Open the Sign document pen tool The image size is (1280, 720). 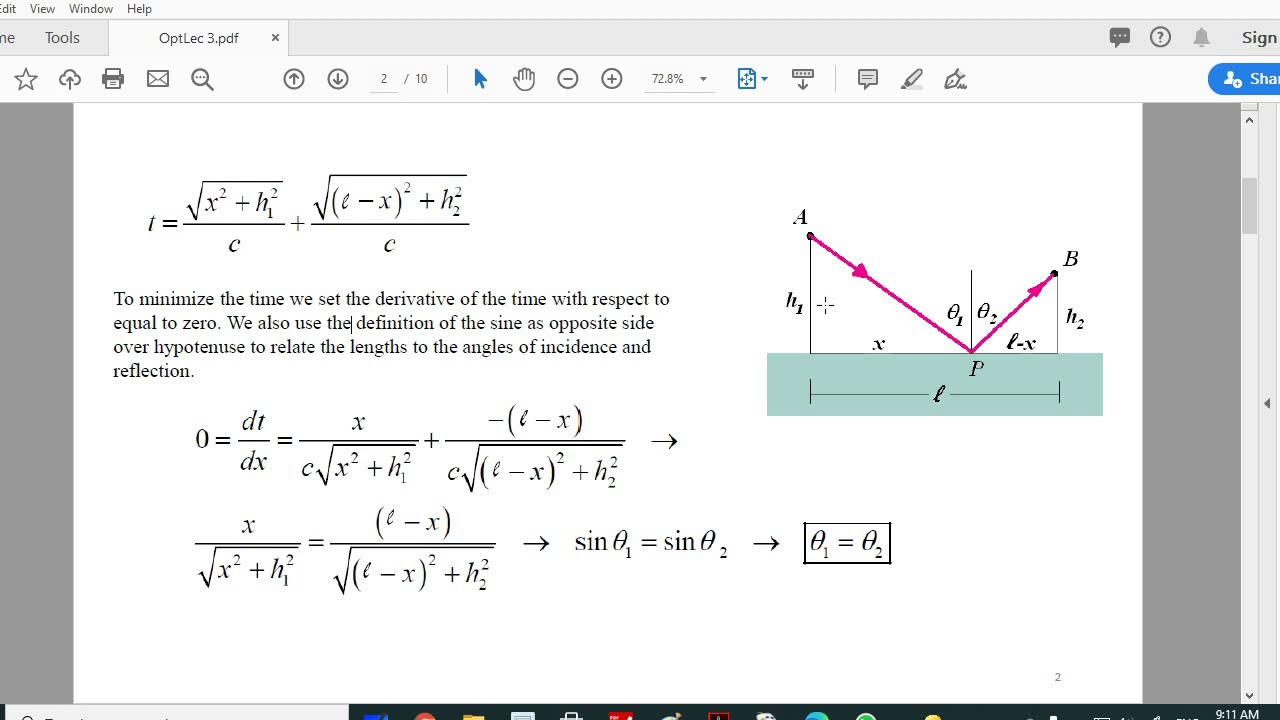[956, 79]
